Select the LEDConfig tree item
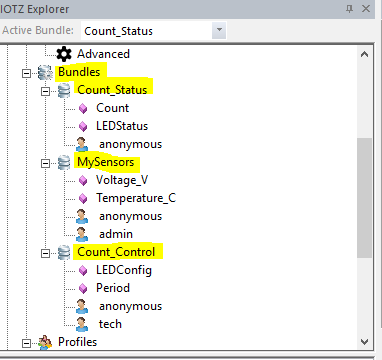 (124, 270)
